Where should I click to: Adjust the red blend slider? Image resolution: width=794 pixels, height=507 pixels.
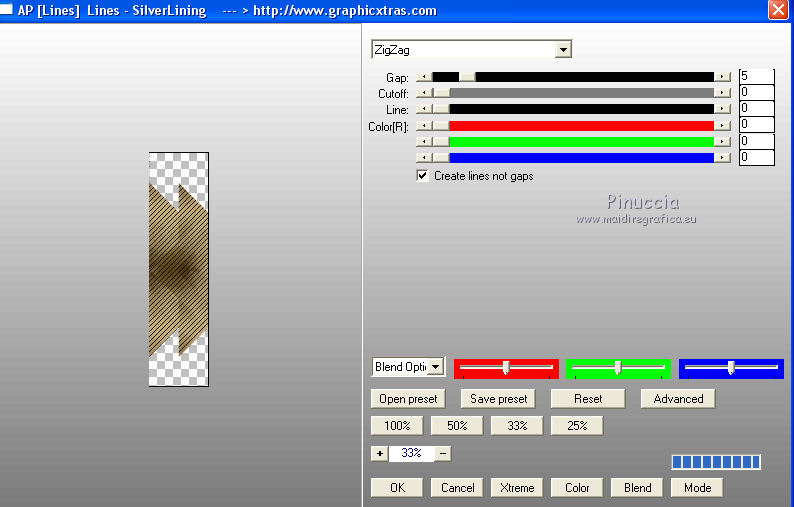(506, 368)
